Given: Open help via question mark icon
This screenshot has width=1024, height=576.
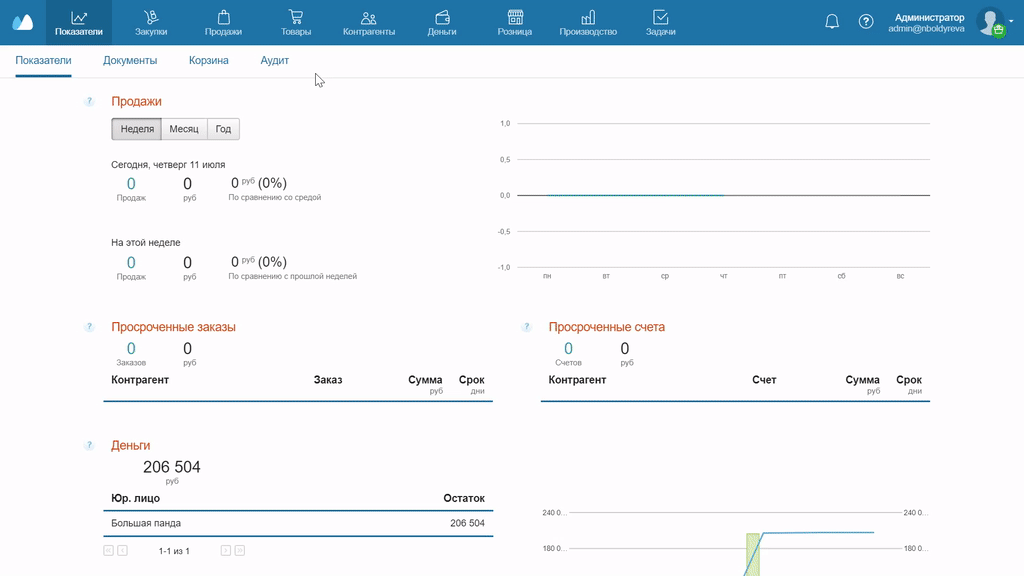Looking at the screenshot, I should coord(866,22).
